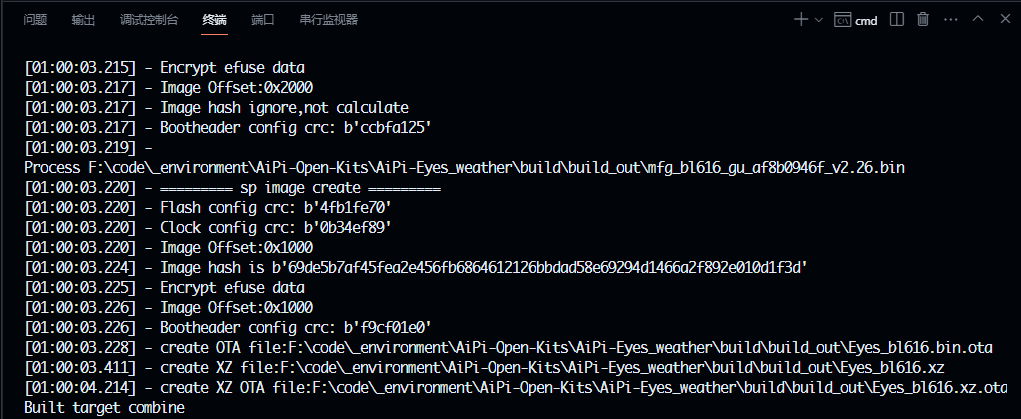Image resolution: width=1021 pixels, height=419 pixels.
Task: Switch to the 问题 tab
Action: click(x=35, y=20)
